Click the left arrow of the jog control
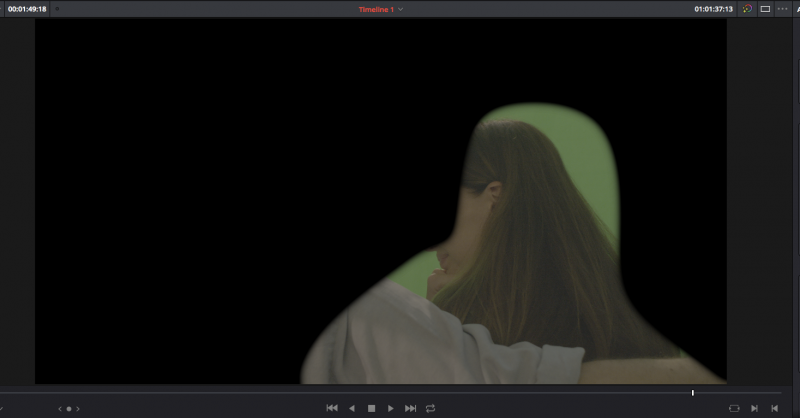 click(x=59, y=408)
